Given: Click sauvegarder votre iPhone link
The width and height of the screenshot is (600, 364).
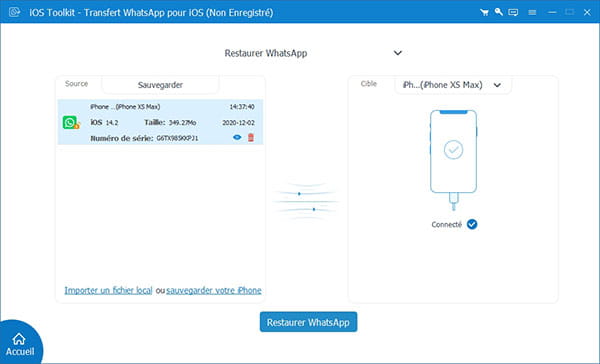Looking at the screenshot, I should pos(214,290).
